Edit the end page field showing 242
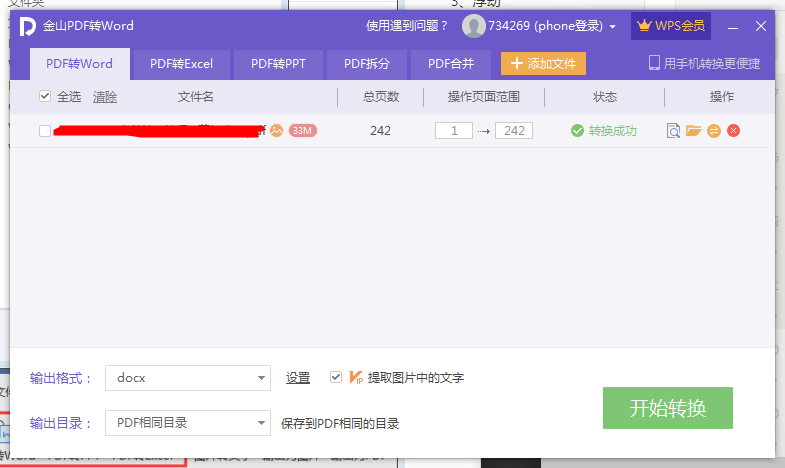The height and width of the screenshot is (468, 785). [x=514, y=131]
